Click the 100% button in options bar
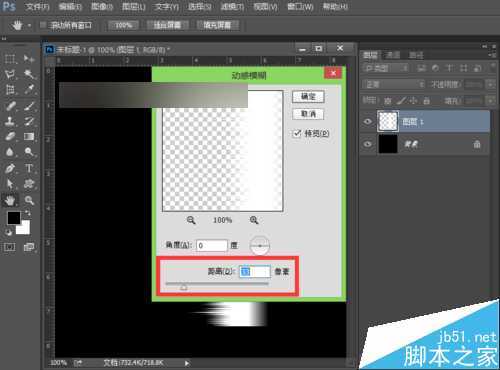The height and width of the screenshot is (370, 500). (x=123, y=25)
